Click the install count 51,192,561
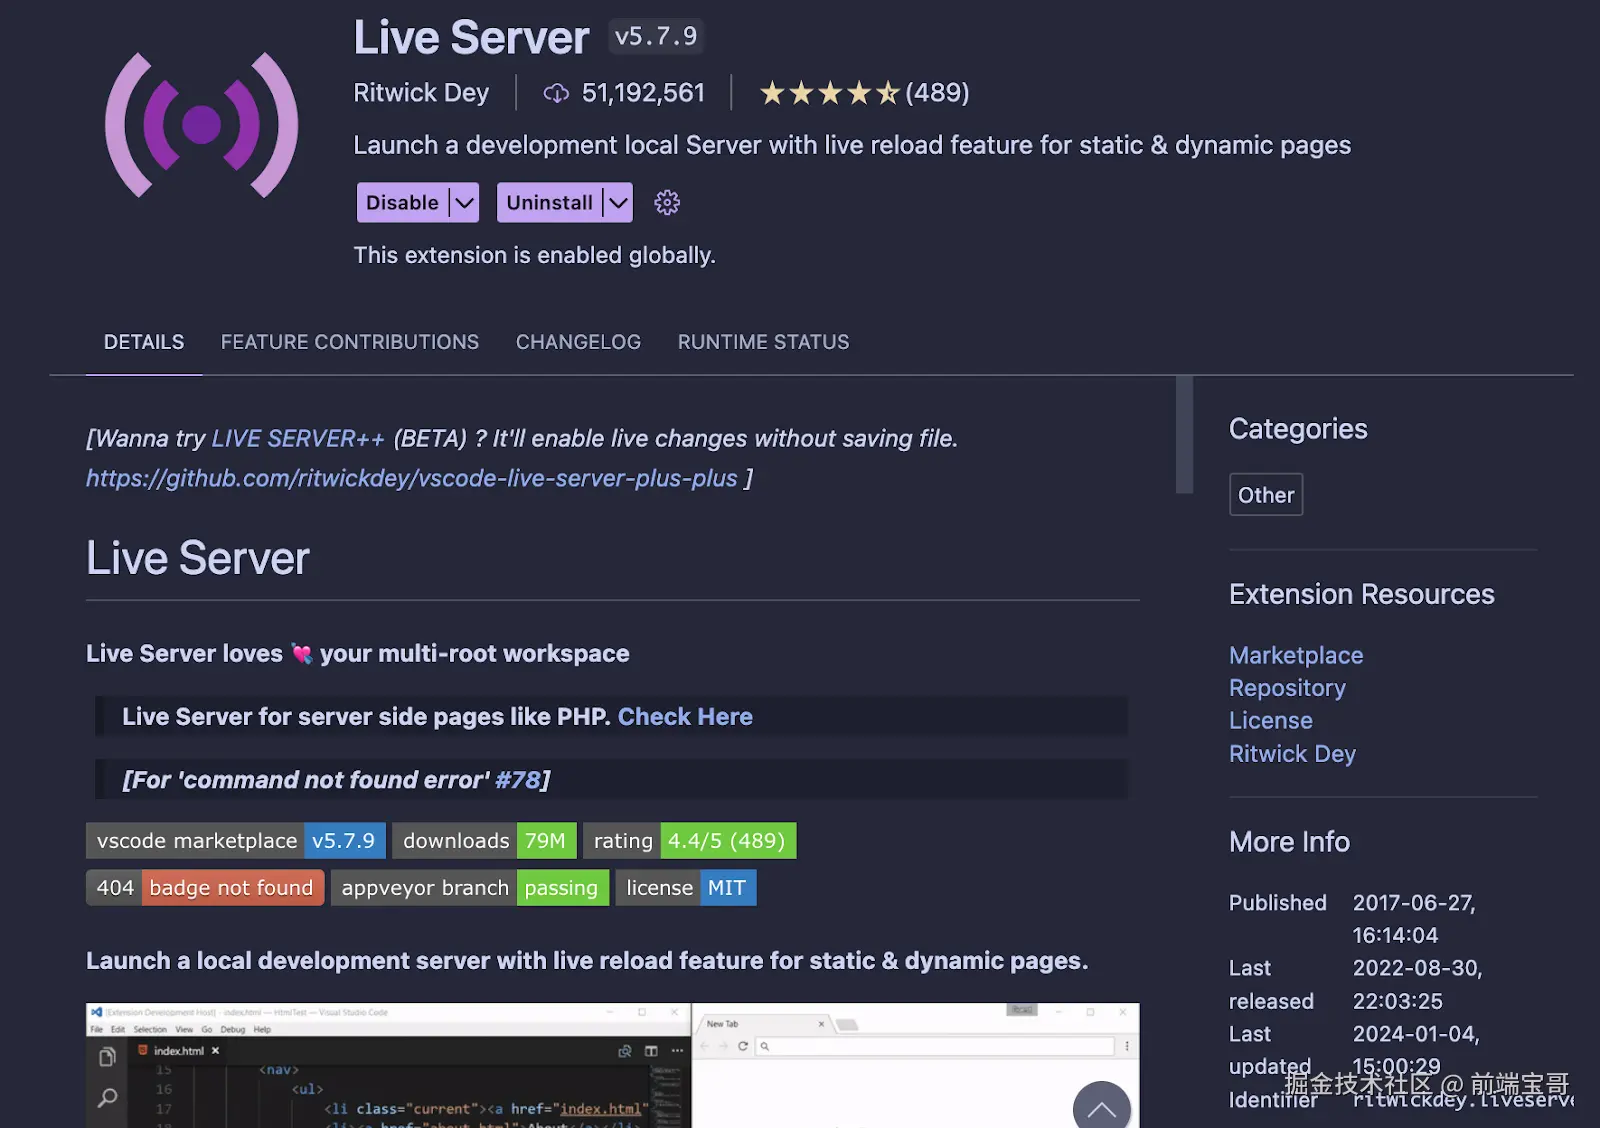 [643, 93]
